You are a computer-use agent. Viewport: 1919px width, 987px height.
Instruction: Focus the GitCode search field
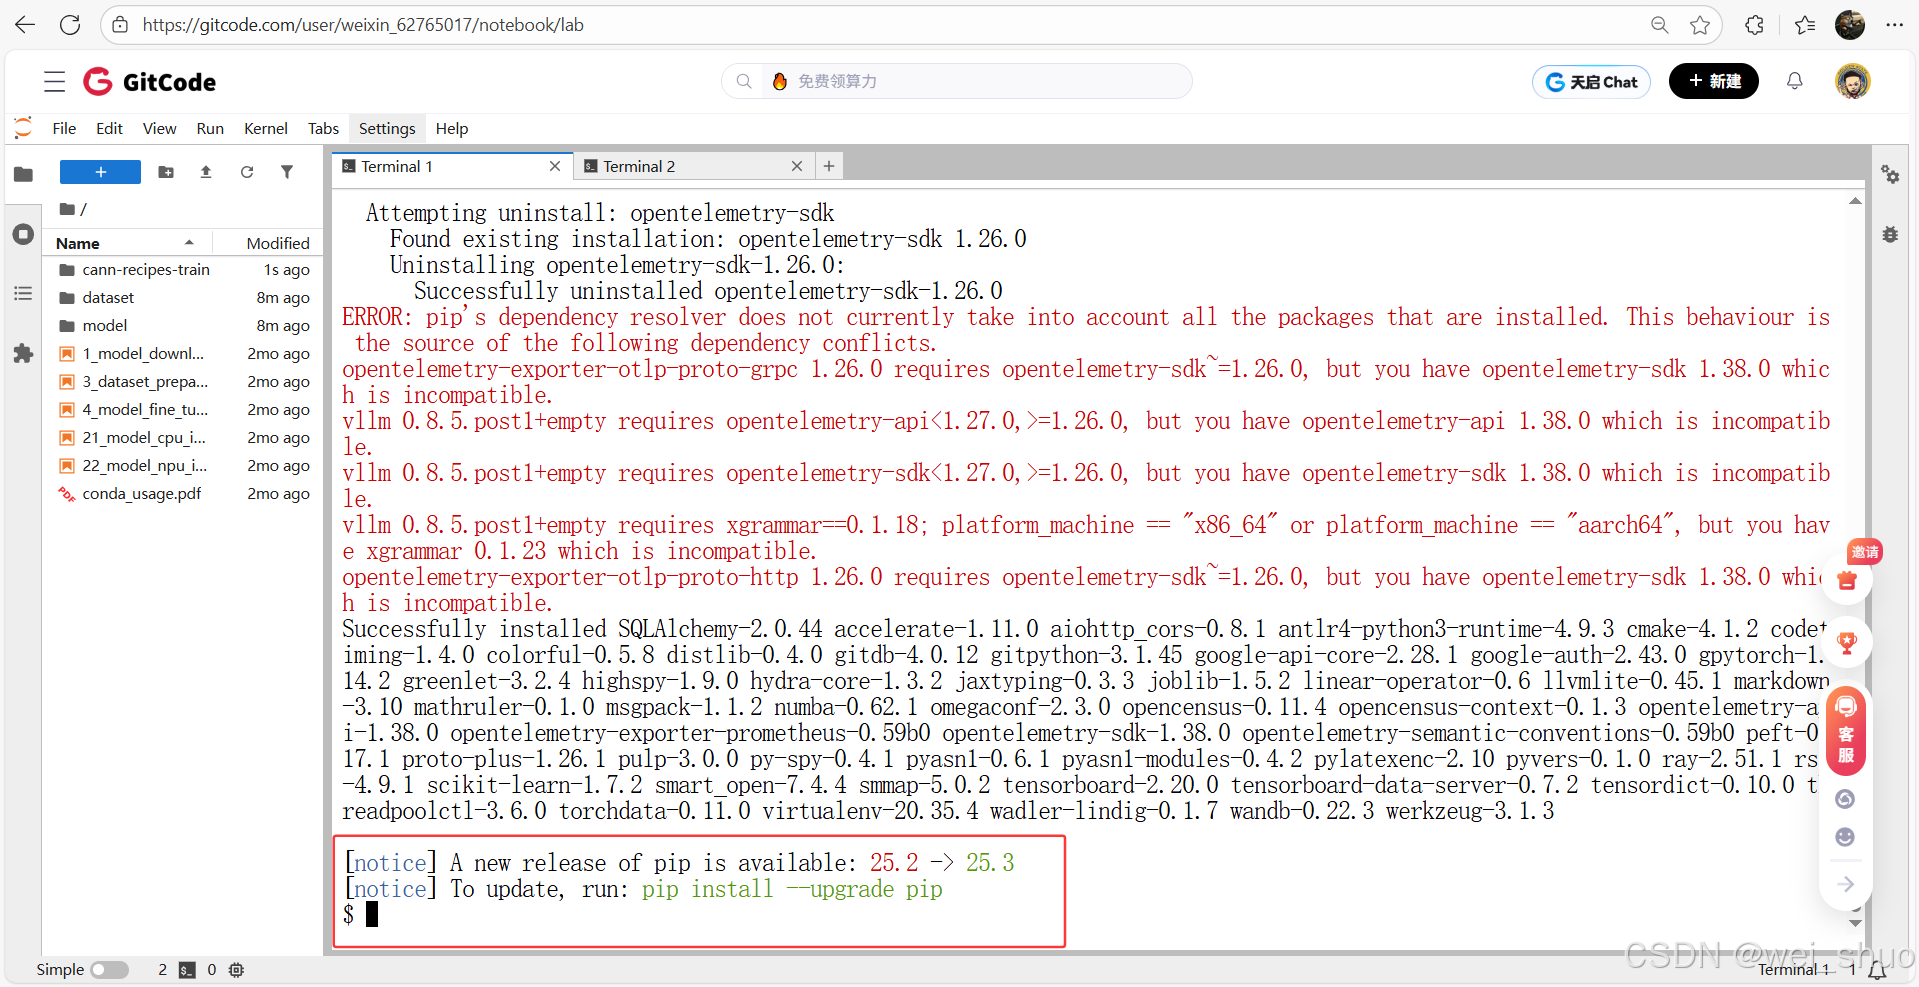pos(957,81)
